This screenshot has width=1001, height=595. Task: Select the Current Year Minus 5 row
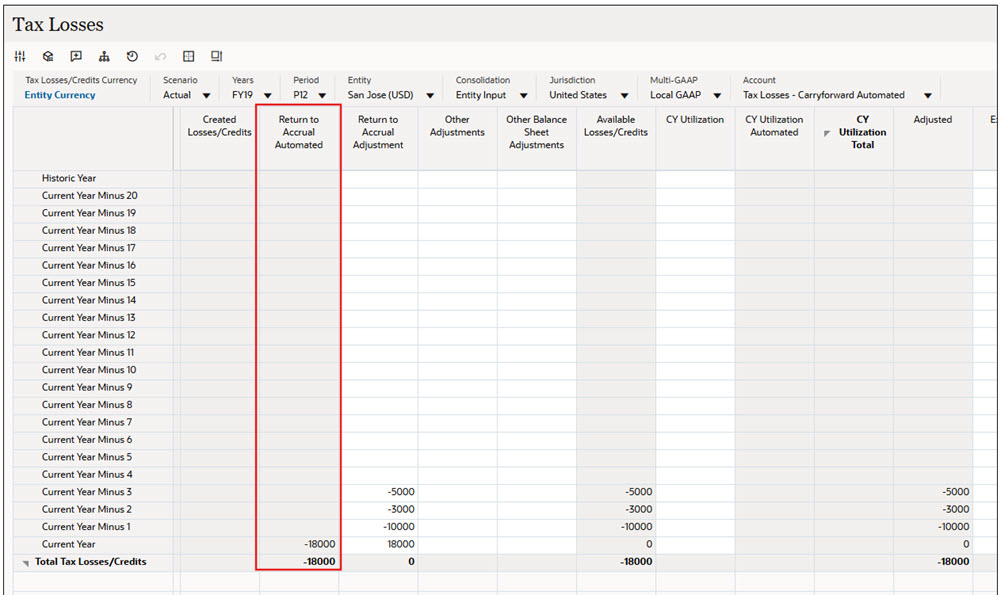coord(87,457)
